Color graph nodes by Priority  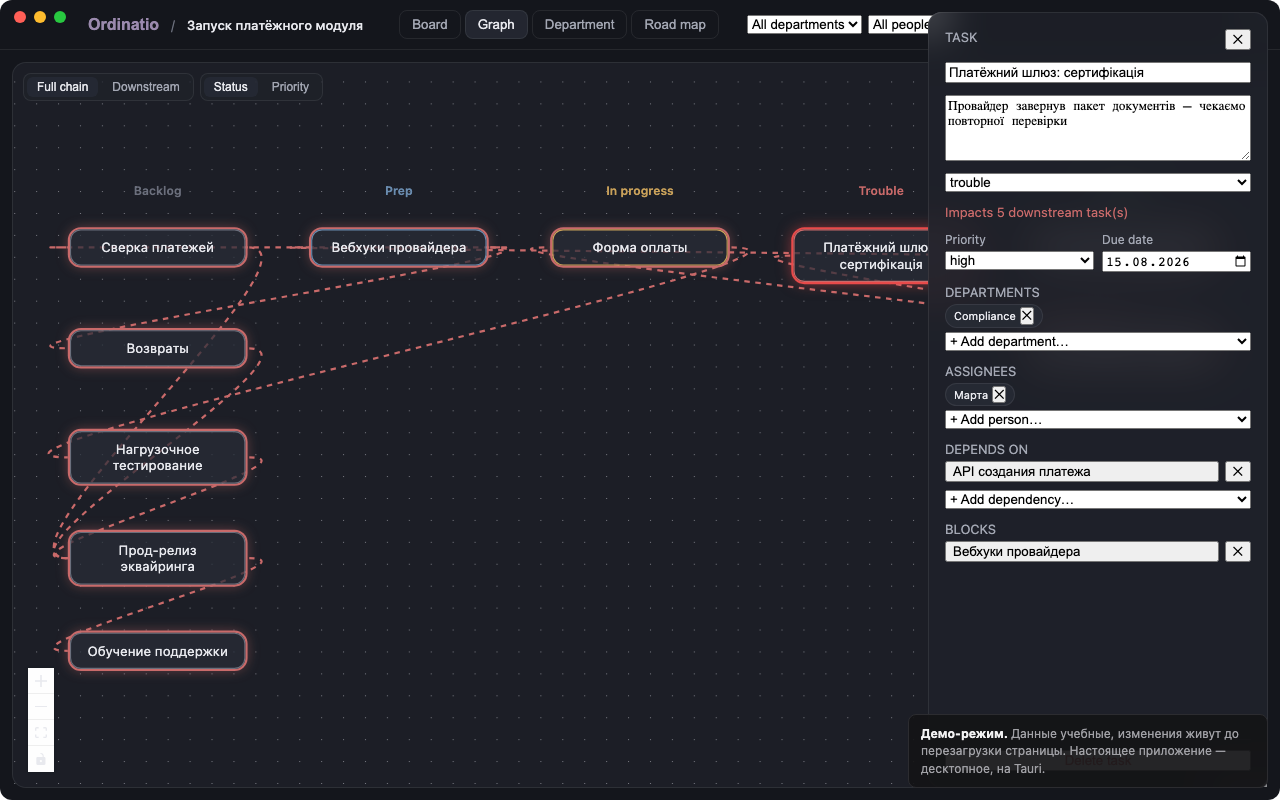click(x=290, y=87)
